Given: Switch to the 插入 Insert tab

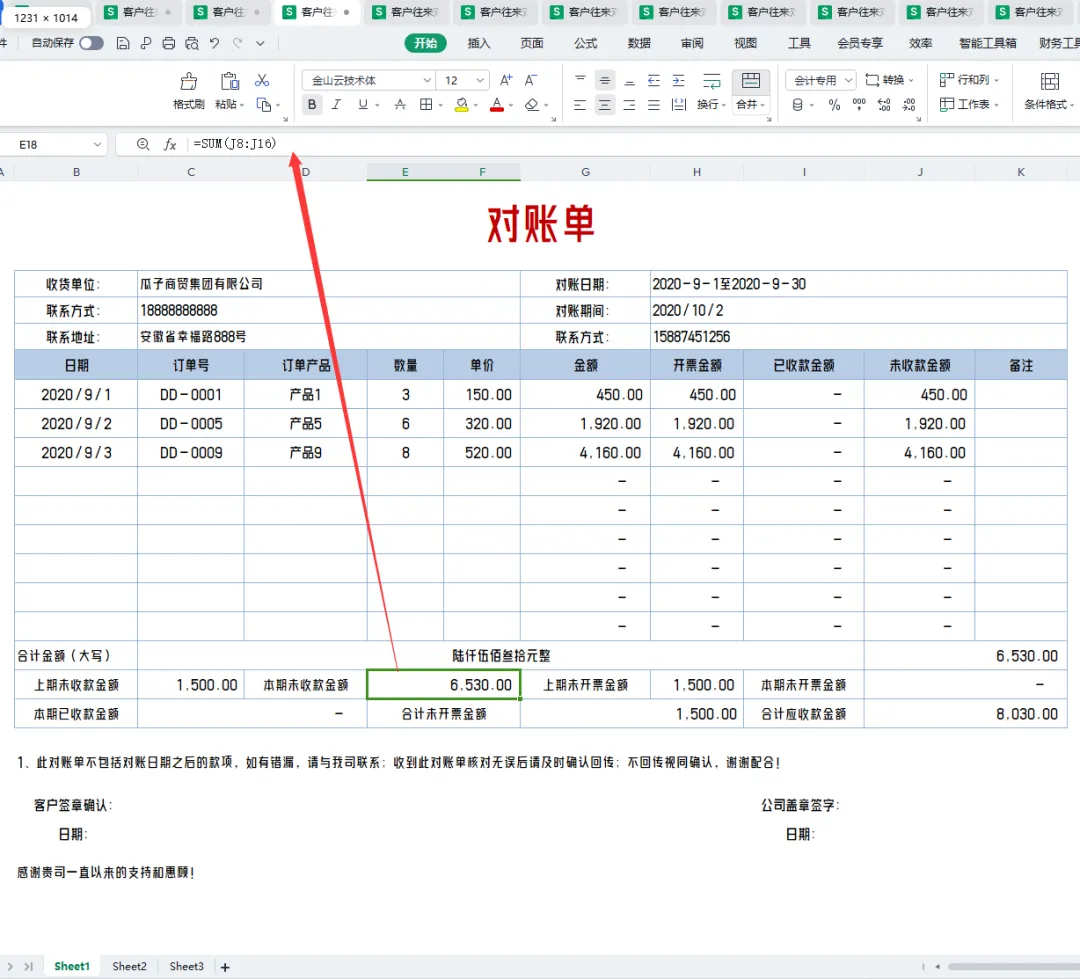Looking at the screenshot, I should (479, 43).
